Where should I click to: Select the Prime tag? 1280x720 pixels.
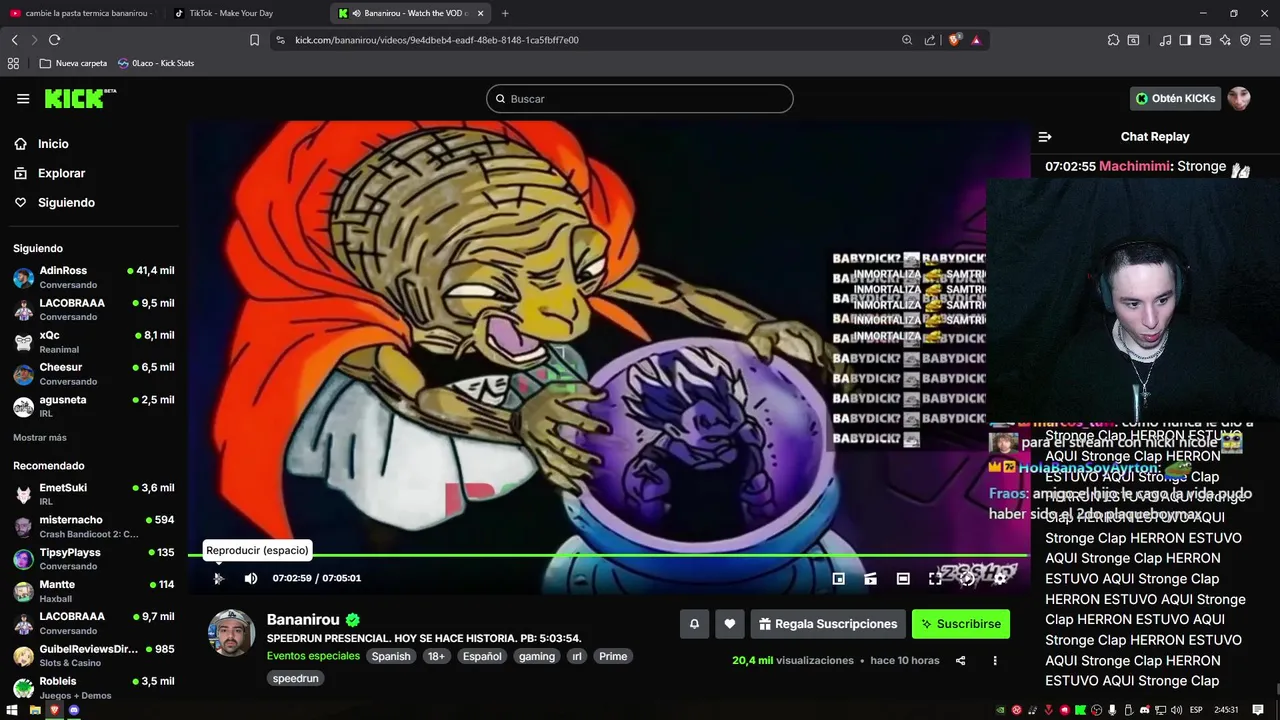613,656
